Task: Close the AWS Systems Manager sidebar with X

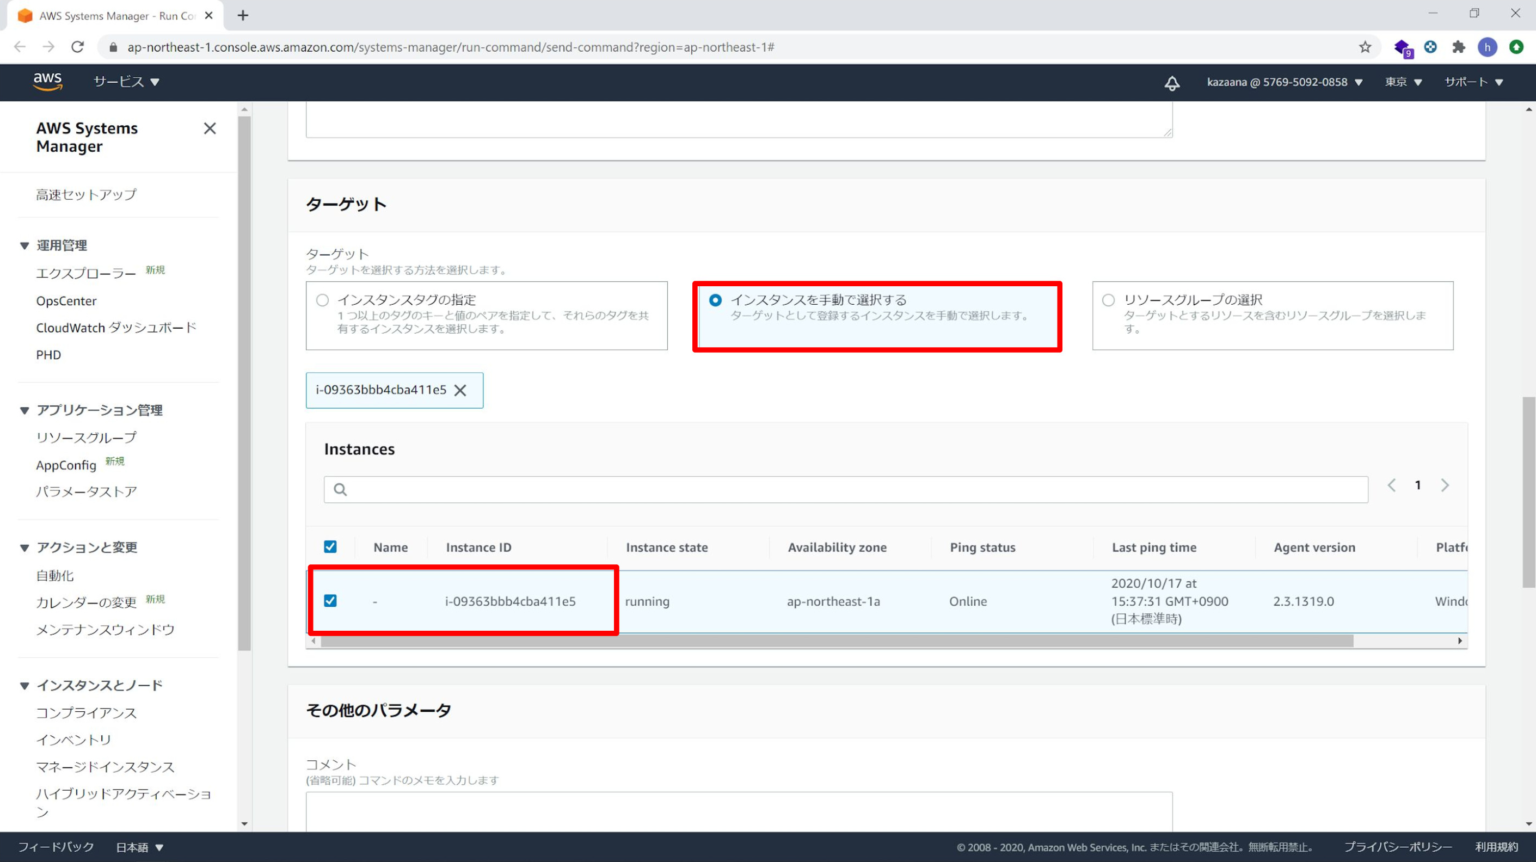Action: pyautogui.click(x=209, y=128)
